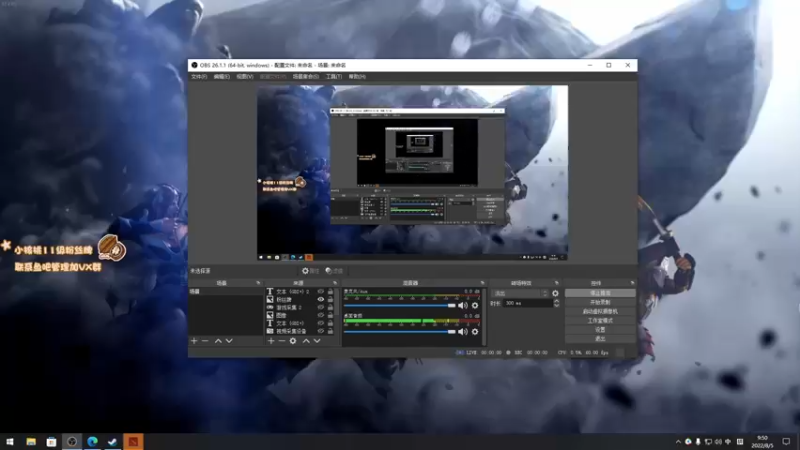Open the scene transition properties gear
The image size is (800, 450).
point(555,293)
